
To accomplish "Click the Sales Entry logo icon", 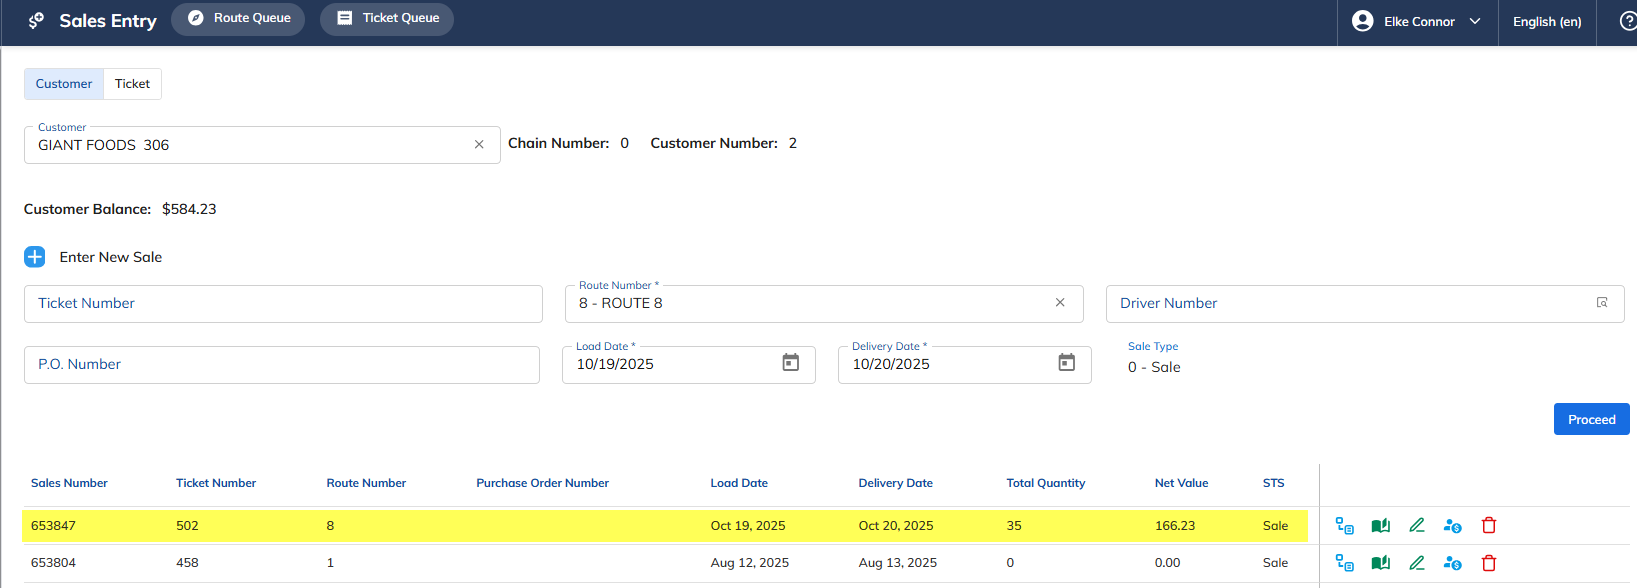I will [36, 20].
